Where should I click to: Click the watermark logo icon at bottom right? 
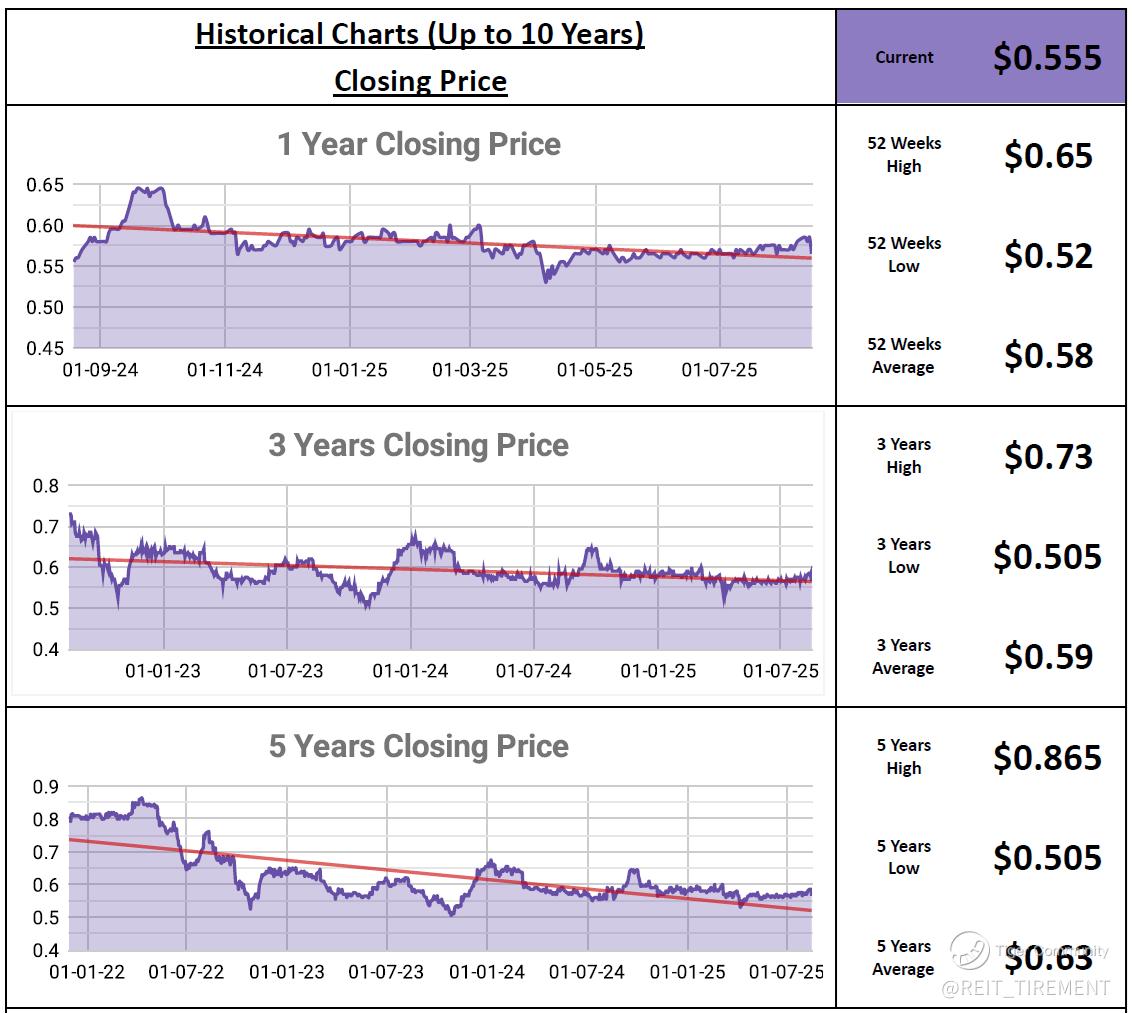[x=969, y=951]
